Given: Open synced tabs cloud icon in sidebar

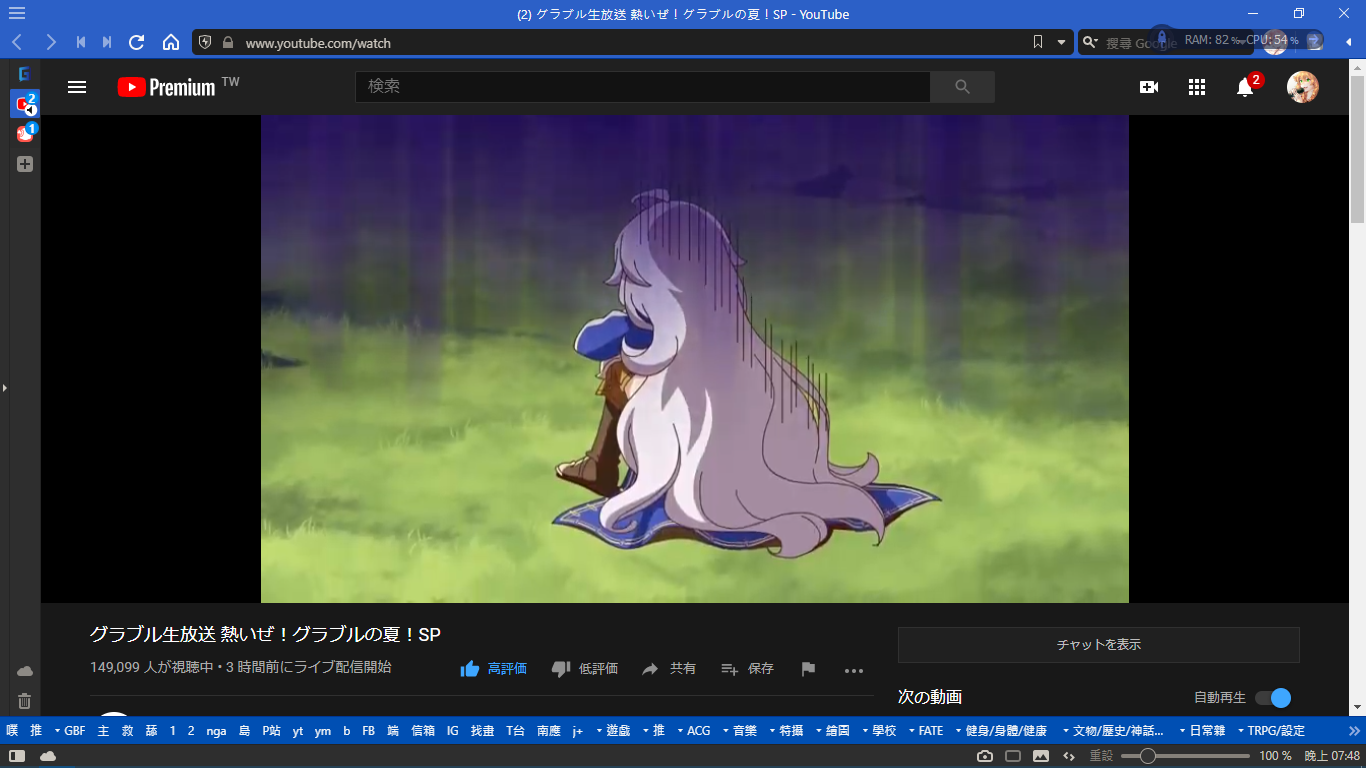Looking at the screenshot, I should point(25,671).
